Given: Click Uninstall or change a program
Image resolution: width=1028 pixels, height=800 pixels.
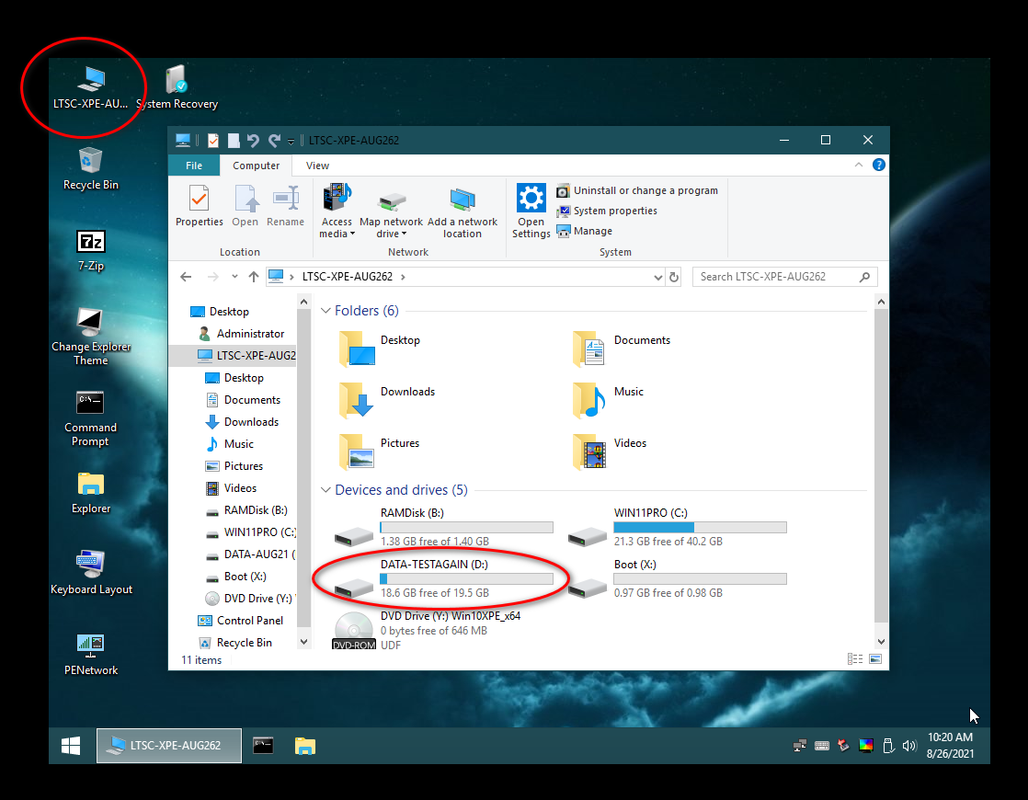Looking at the screenshot, I should tap(638, 190).
